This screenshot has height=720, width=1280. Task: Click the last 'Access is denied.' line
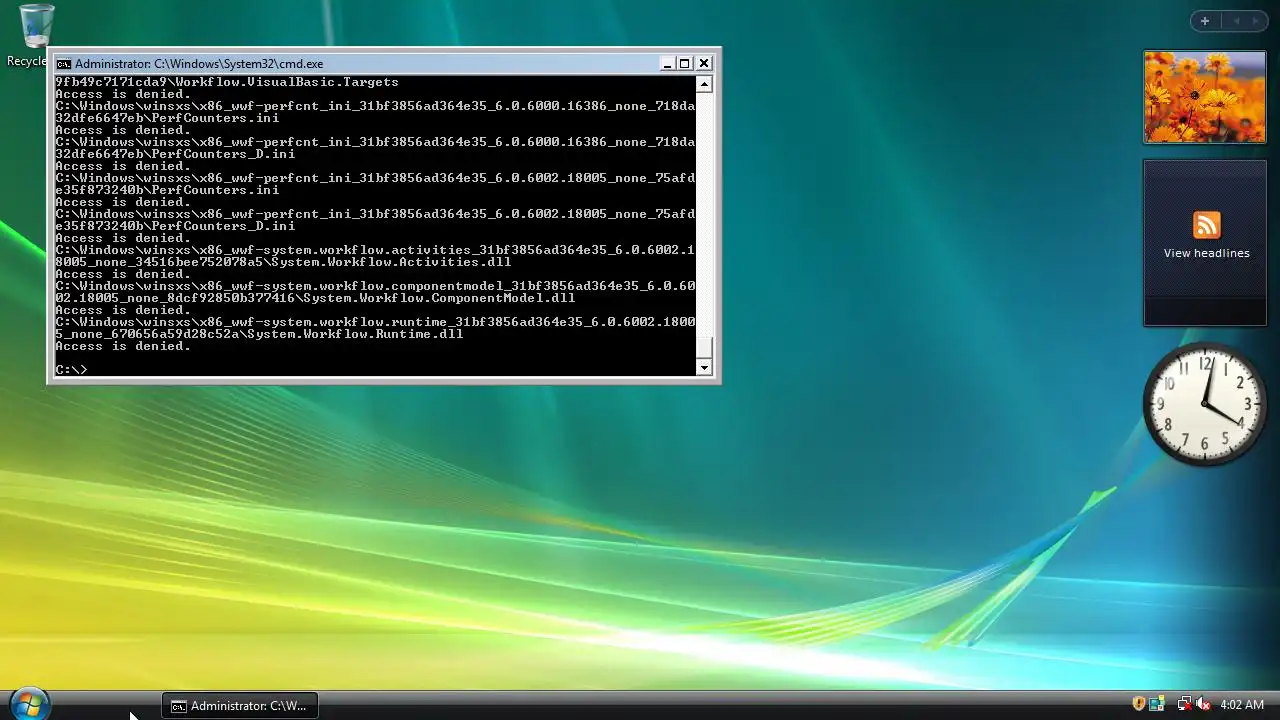click(123, 346)
